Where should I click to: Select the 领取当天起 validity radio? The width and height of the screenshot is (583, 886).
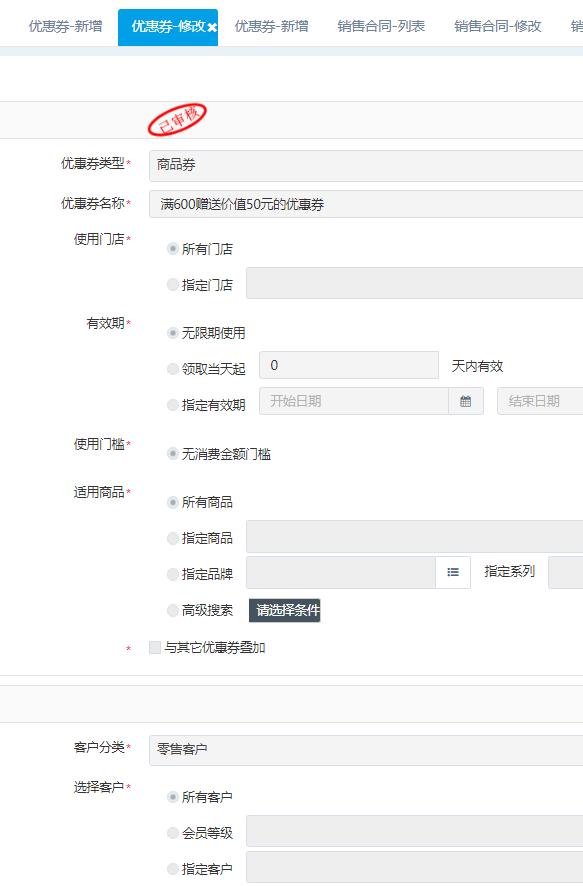[173, 369]
